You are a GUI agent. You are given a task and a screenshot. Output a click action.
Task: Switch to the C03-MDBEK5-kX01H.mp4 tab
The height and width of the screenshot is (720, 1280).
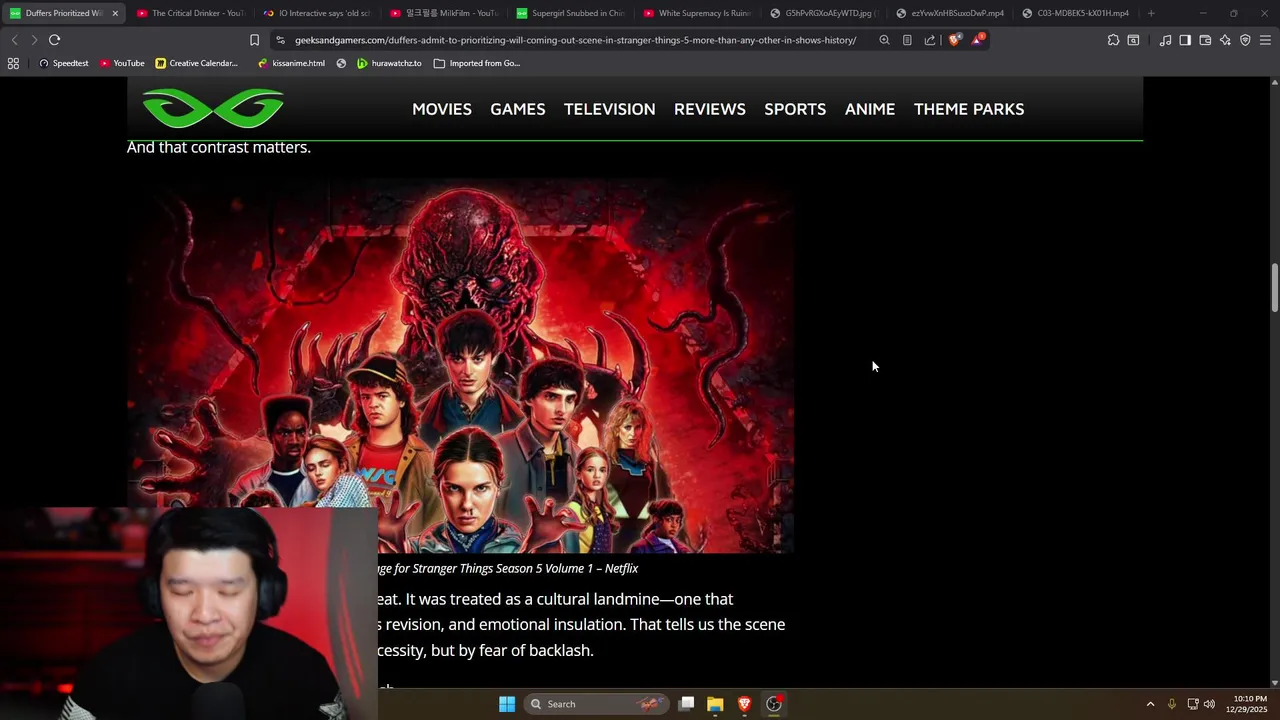tap(1076, 13)
